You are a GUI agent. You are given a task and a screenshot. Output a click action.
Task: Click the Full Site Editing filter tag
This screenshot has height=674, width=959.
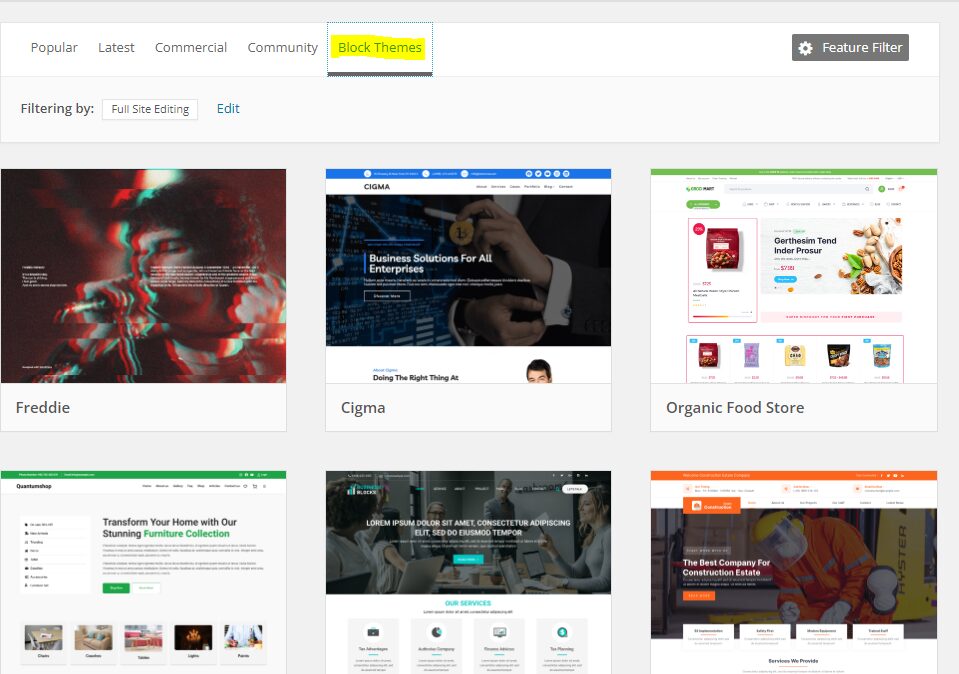150,109
